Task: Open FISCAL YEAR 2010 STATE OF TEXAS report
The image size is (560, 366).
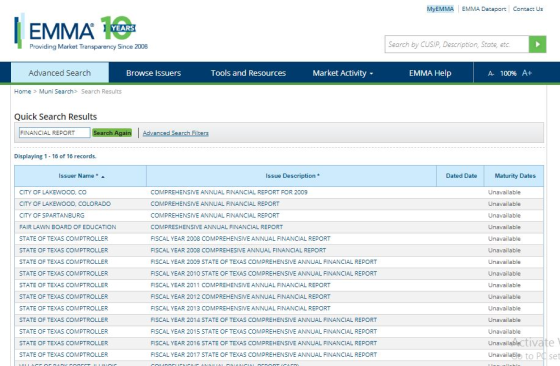Action: [264, 273]
